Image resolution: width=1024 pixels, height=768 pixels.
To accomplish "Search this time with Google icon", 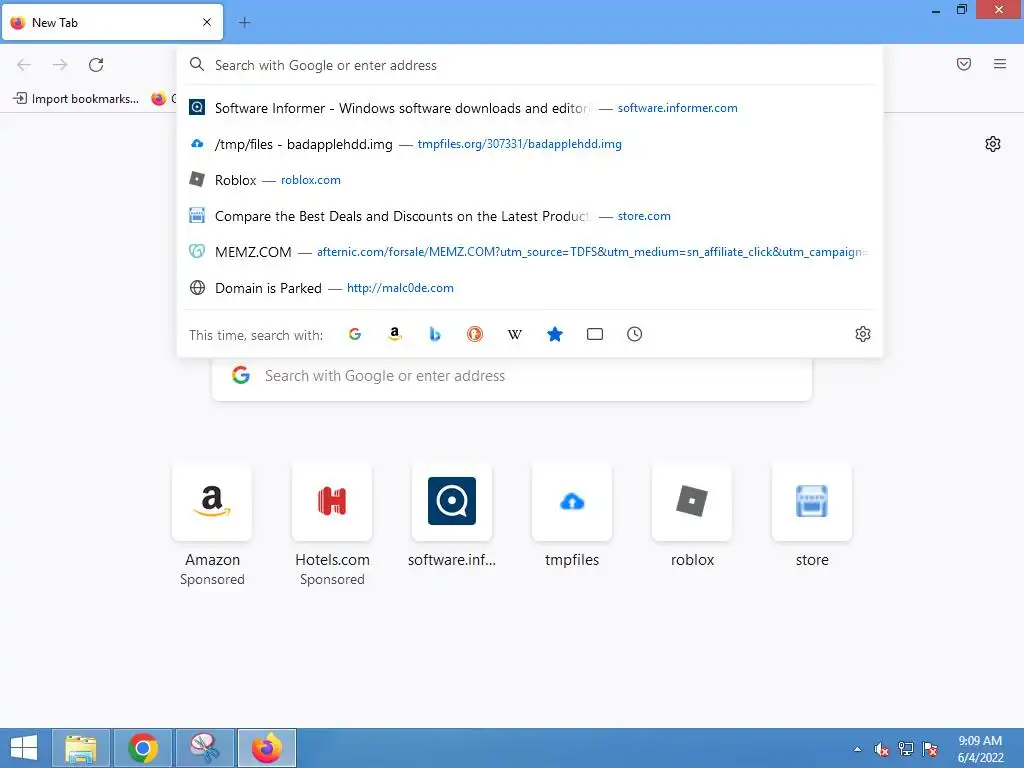I will tap(355, 334).
